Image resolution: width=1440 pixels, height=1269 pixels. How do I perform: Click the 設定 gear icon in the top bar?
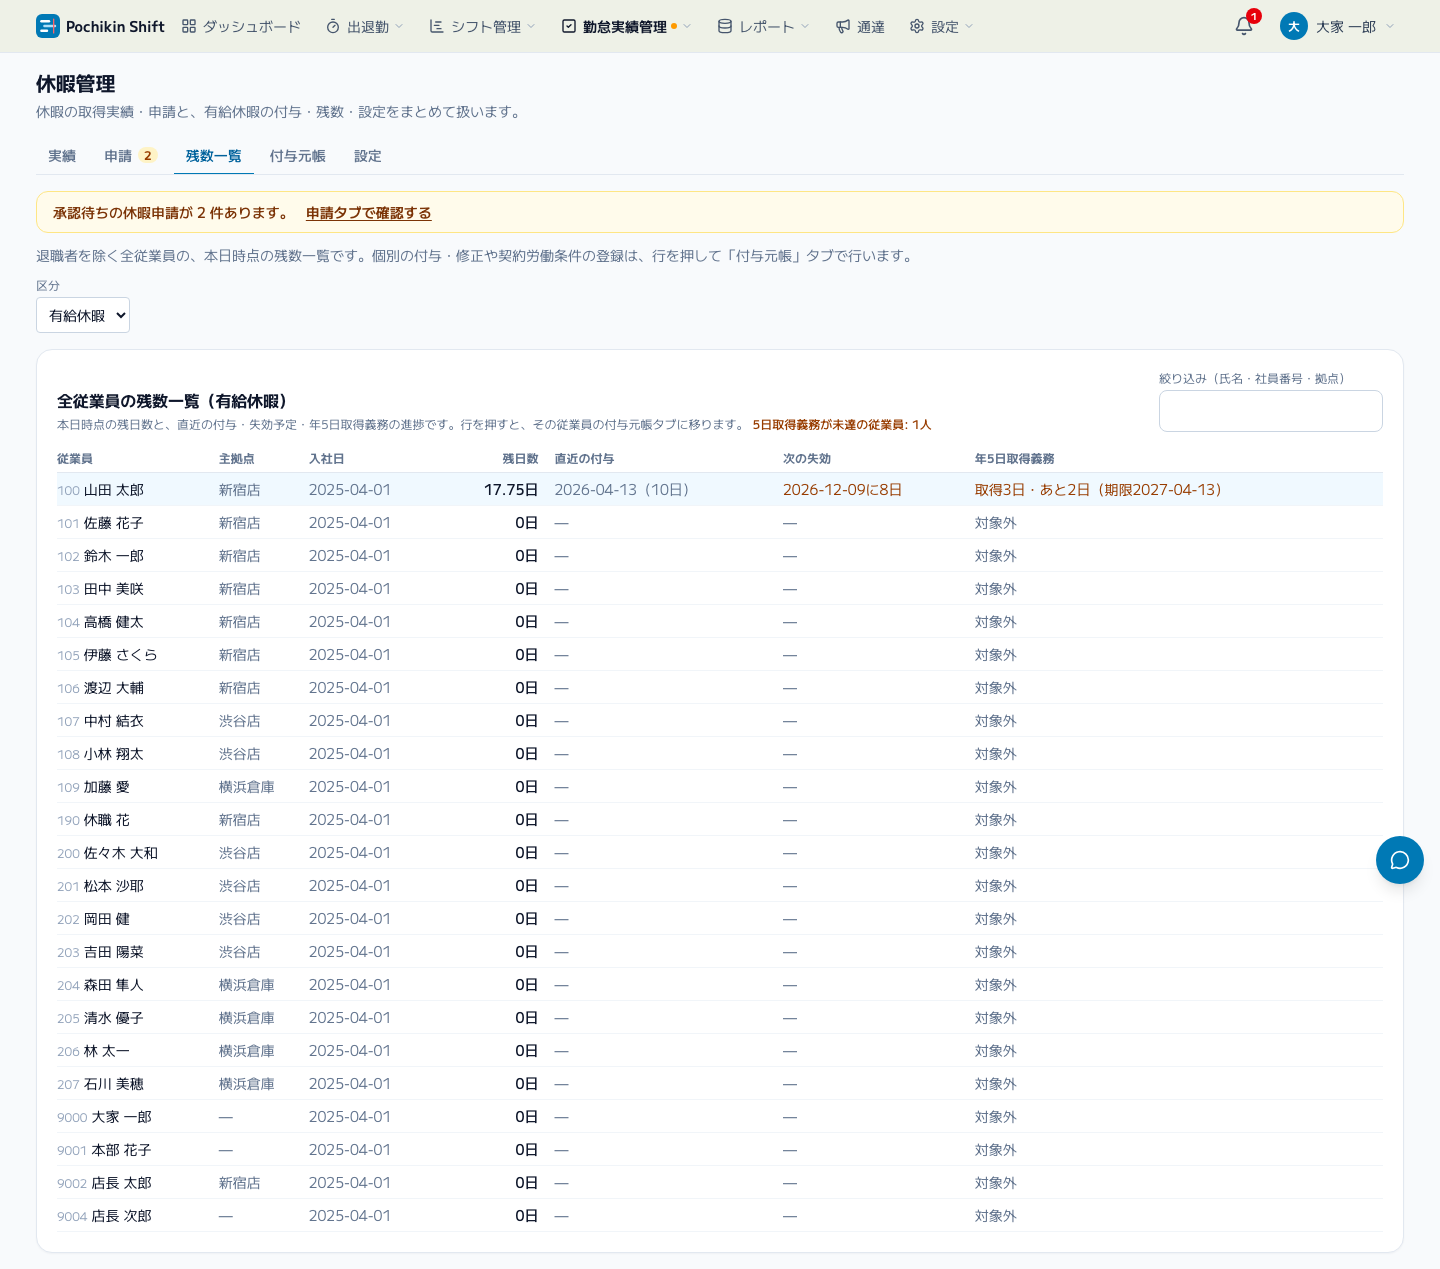point(917,26)
